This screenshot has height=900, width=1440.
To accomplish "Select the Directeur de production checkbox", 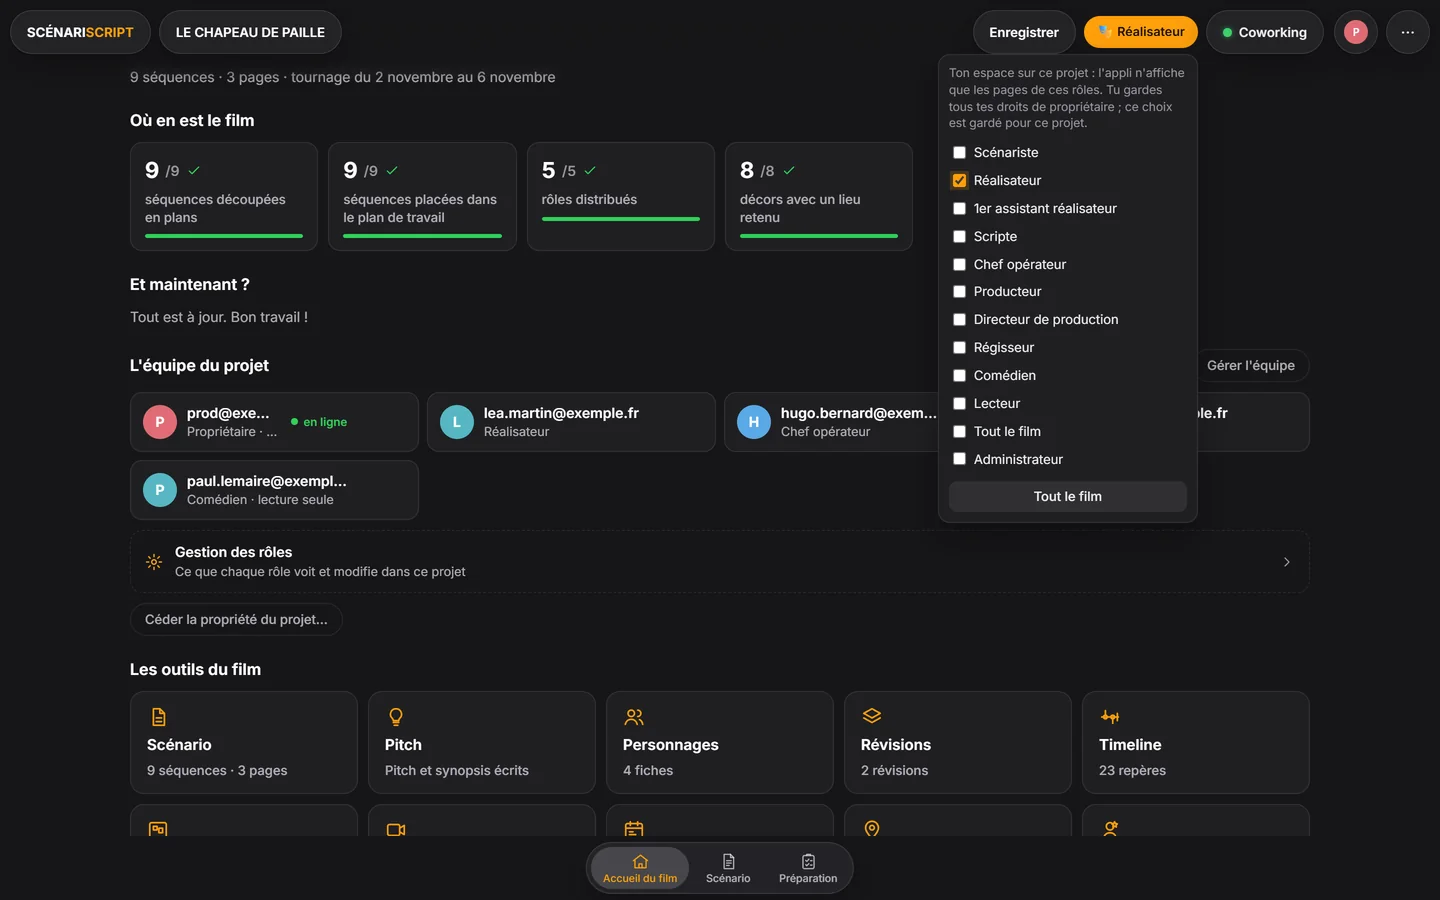I will coord(959,320).
